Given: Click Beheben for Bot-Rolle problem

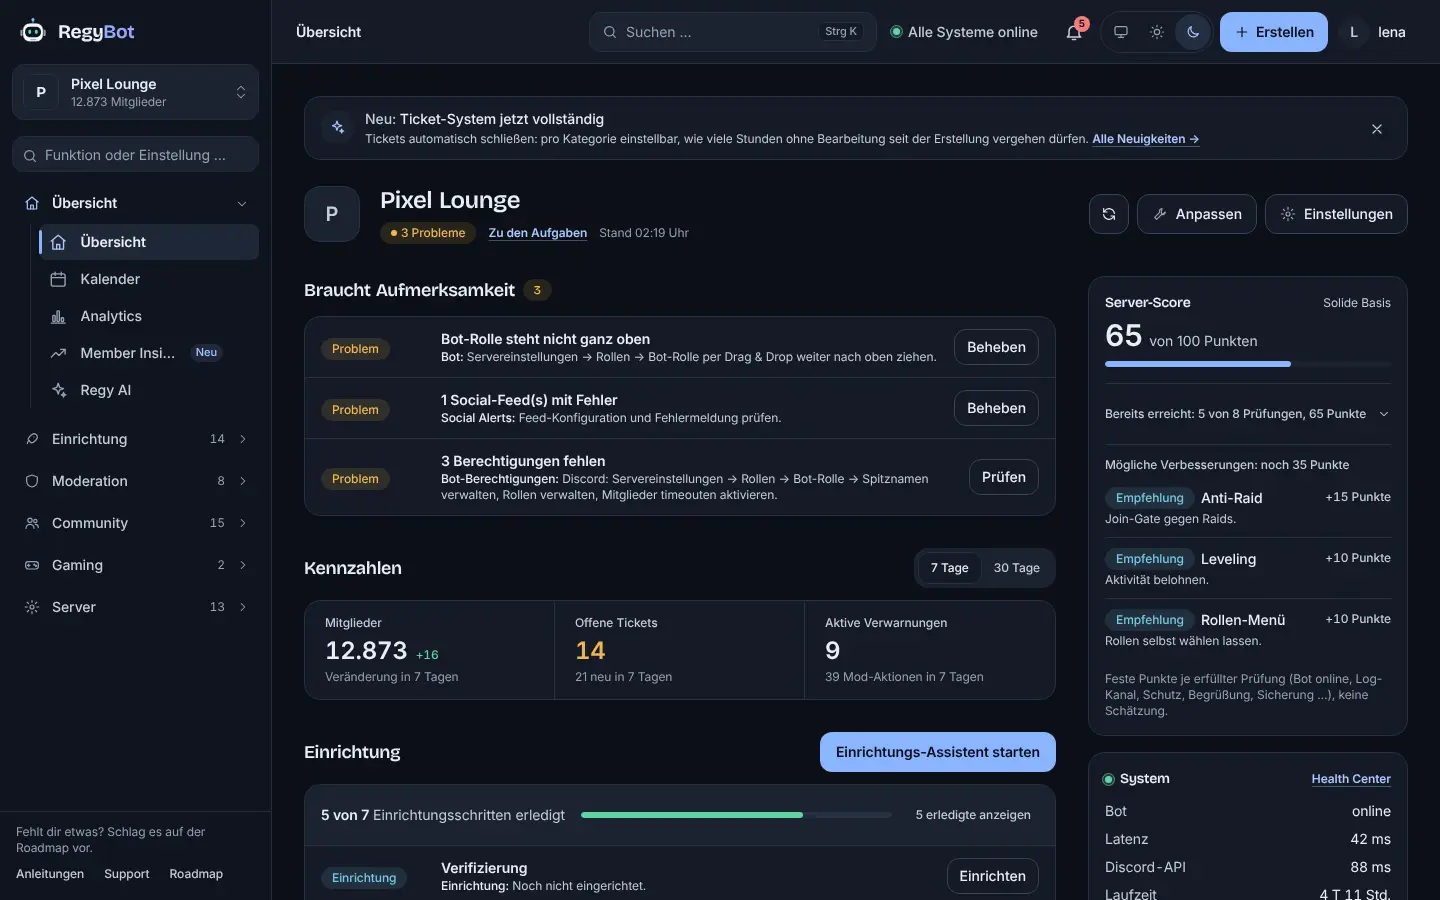Looking at the screenshot, I should (x=996, y=347).
